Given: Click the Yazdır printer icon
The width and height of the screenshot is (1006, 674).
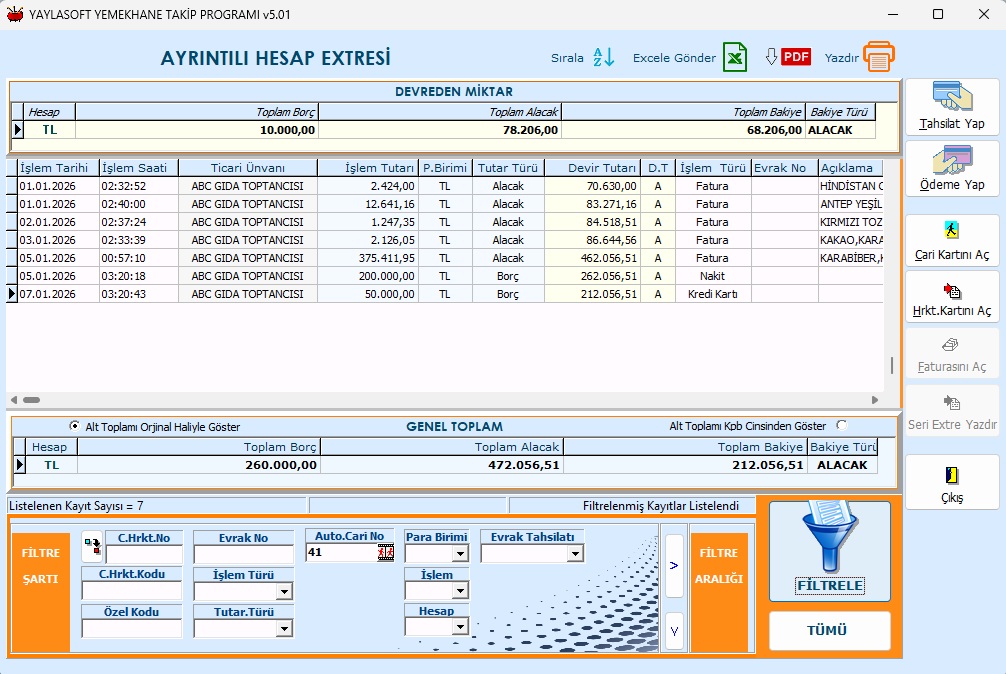Looking at the screenshot, I should [x=879, y=57].
